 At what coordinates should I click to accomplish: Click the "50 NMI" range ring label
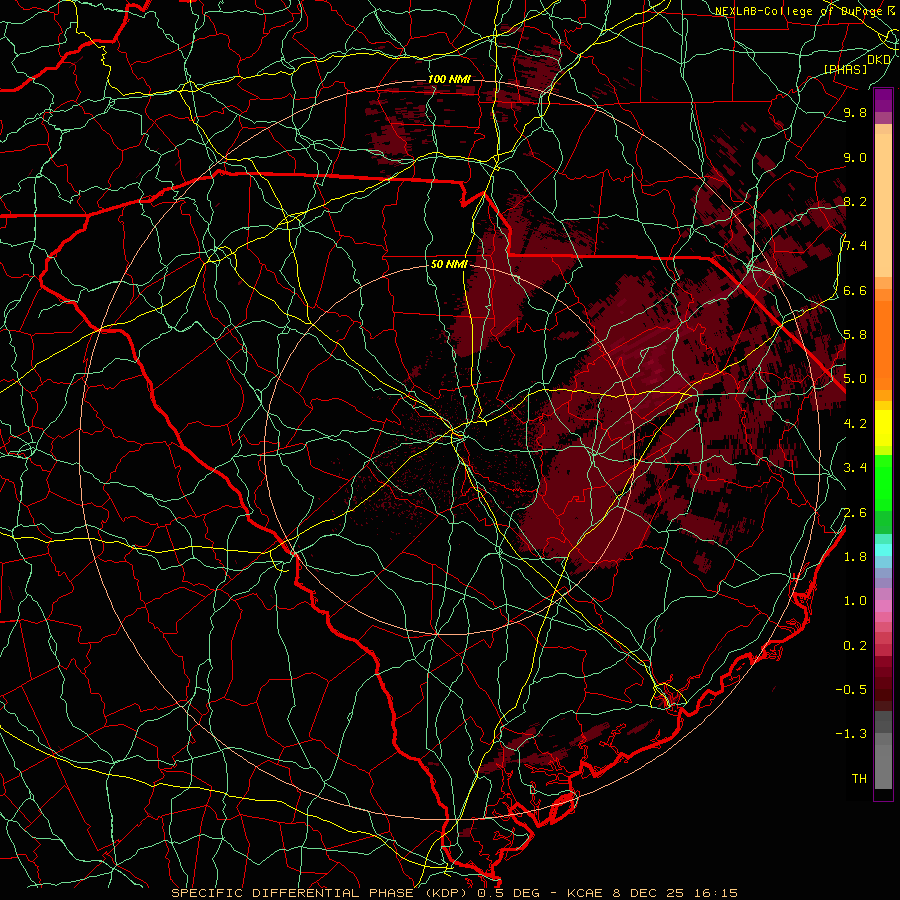pyautogui.click(x=449, y=265)
